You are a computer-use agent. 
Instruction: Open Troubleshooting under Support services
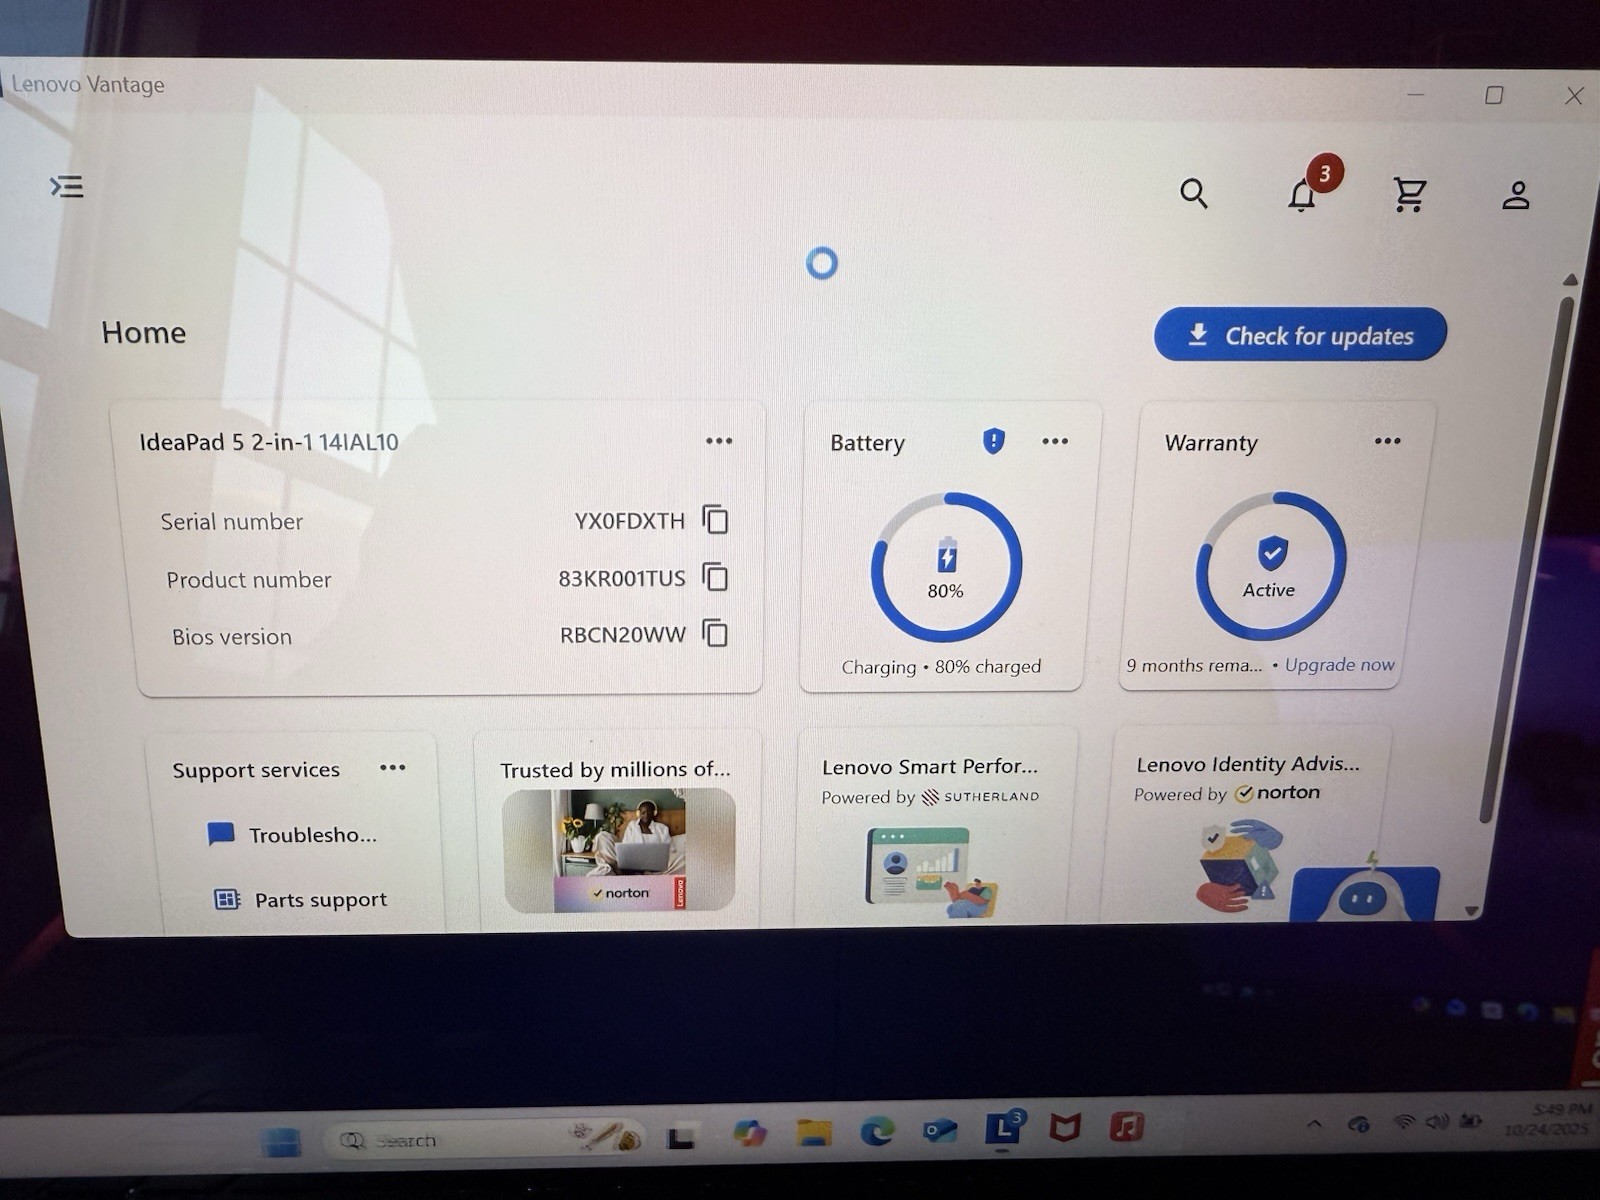coord(313,835)
